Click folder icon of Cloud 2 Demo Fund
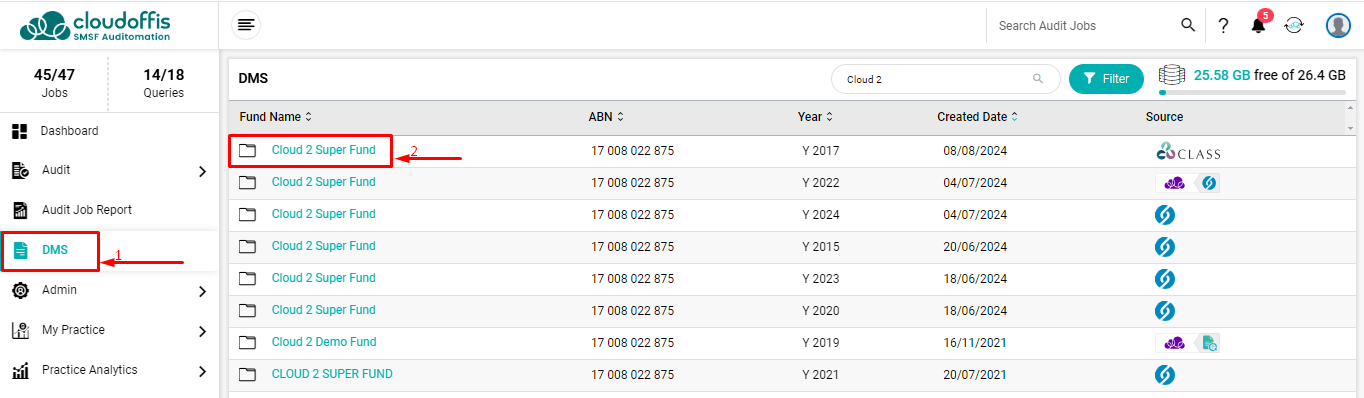Image resolution: width=1364 pixels, height=398 pixels. click(248, 343)
